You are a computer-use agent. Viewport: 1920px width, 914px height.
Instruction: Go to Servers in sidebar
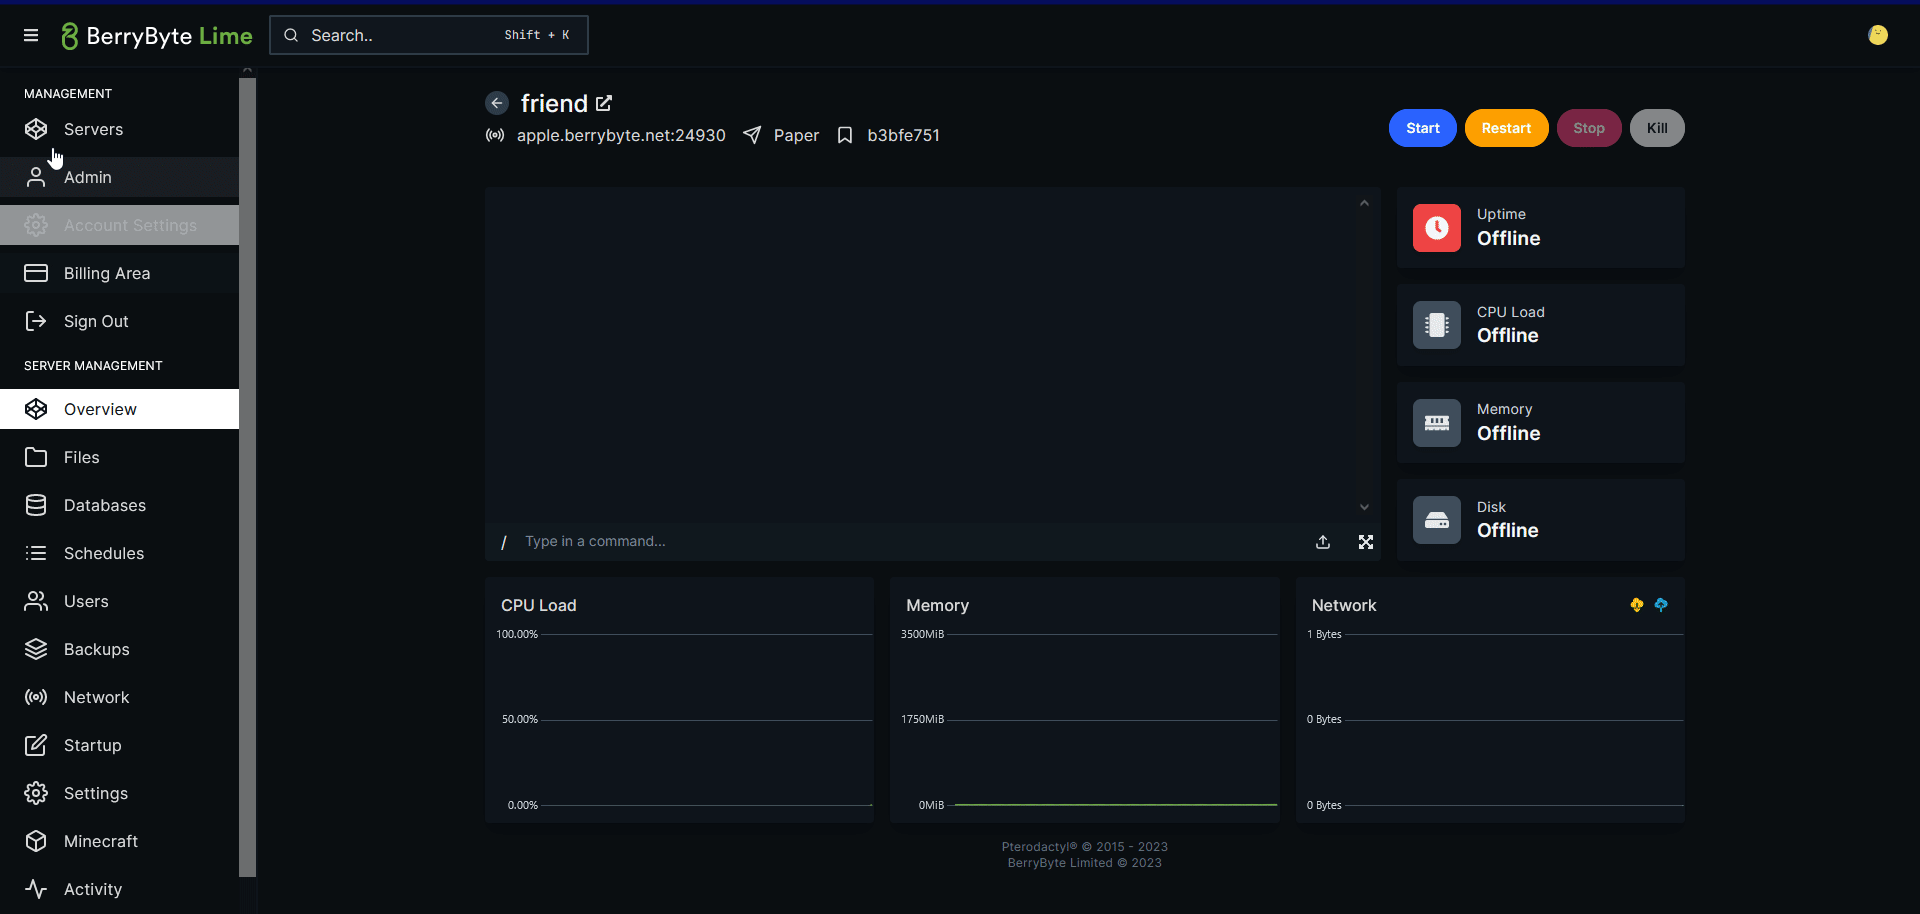pos(120,129)
